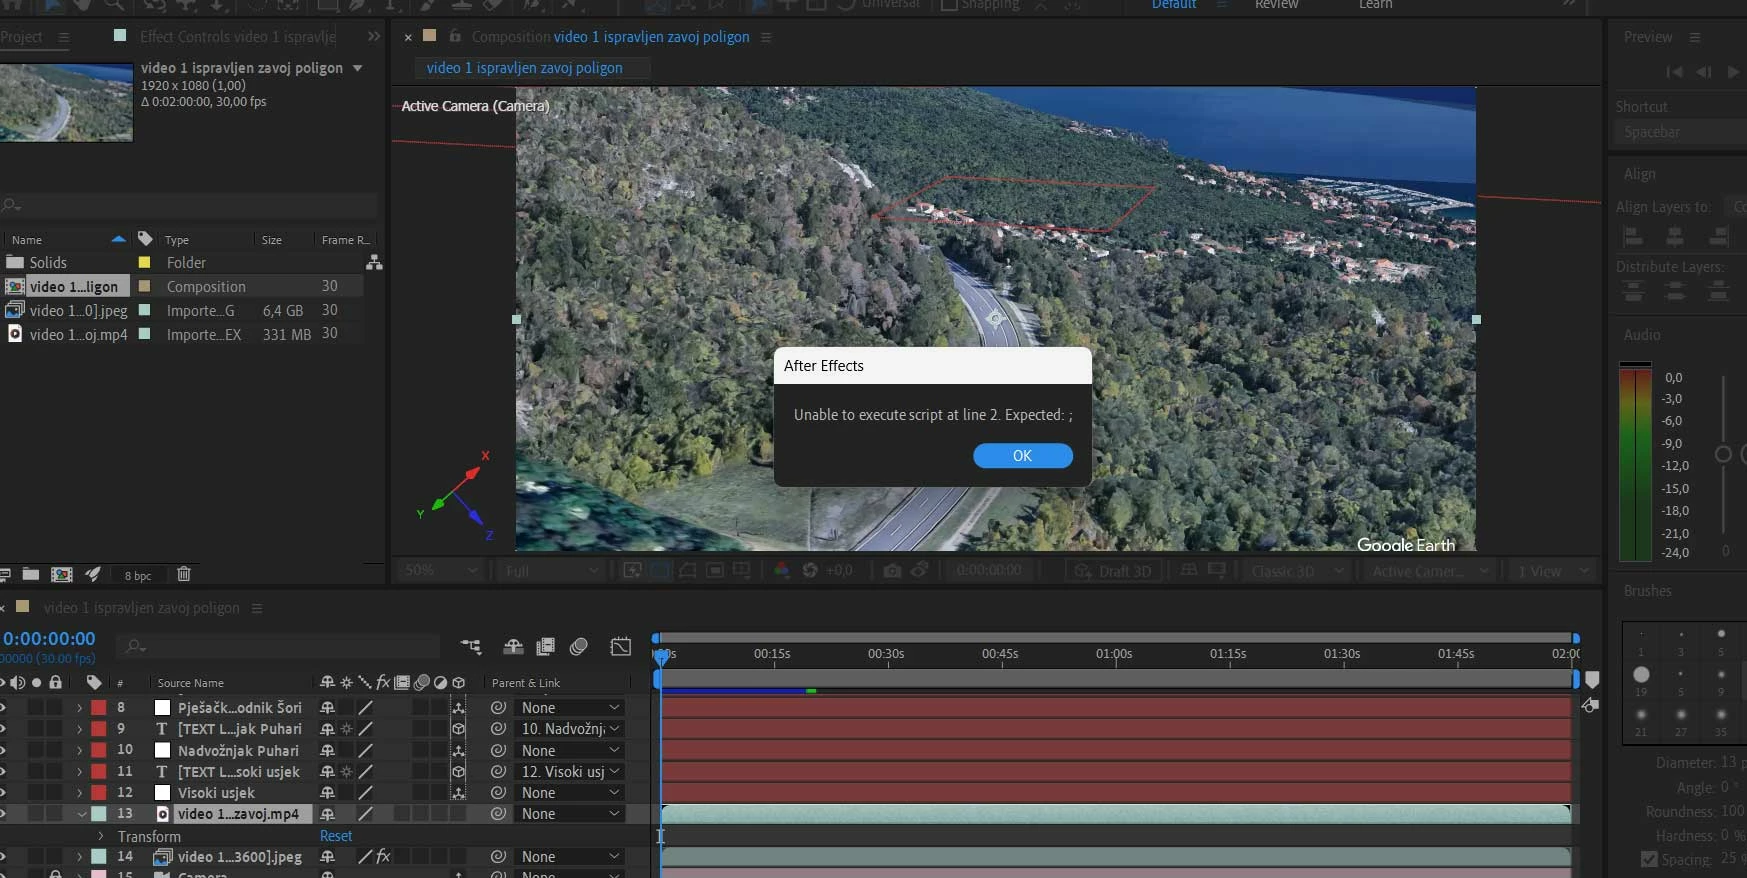Create a new folder in the Project panel
The width and height of the screenshot is (1747, 878).
point(31,574)
